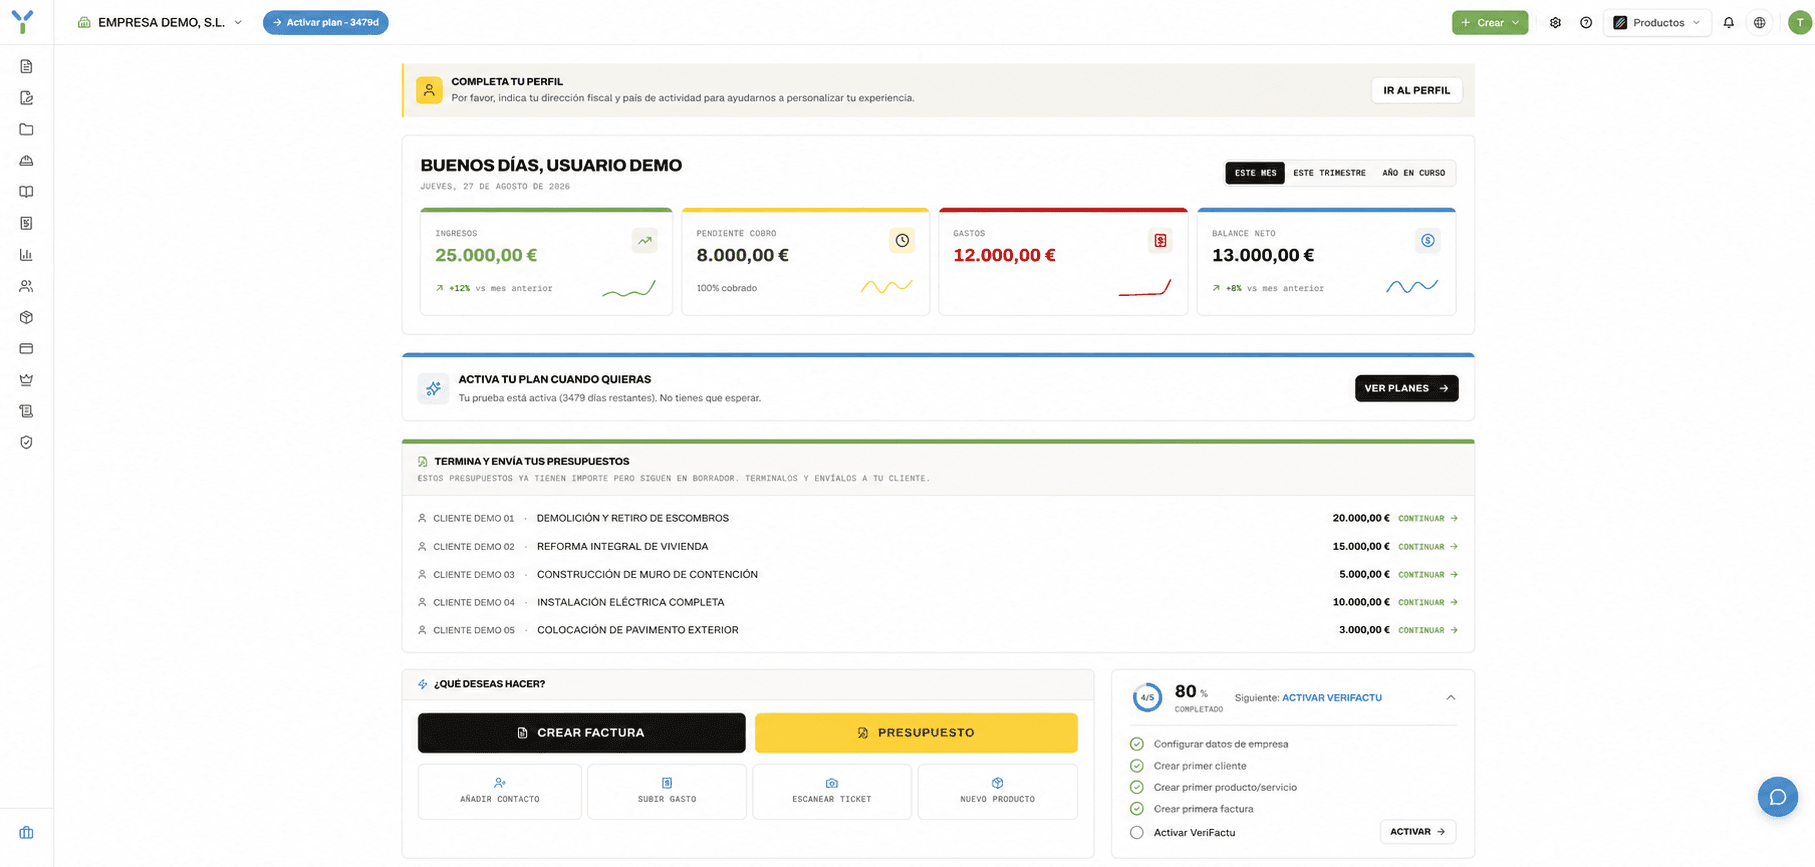
Task: Click the CLIENTE DEMO 01 row label
Action: 473,518
